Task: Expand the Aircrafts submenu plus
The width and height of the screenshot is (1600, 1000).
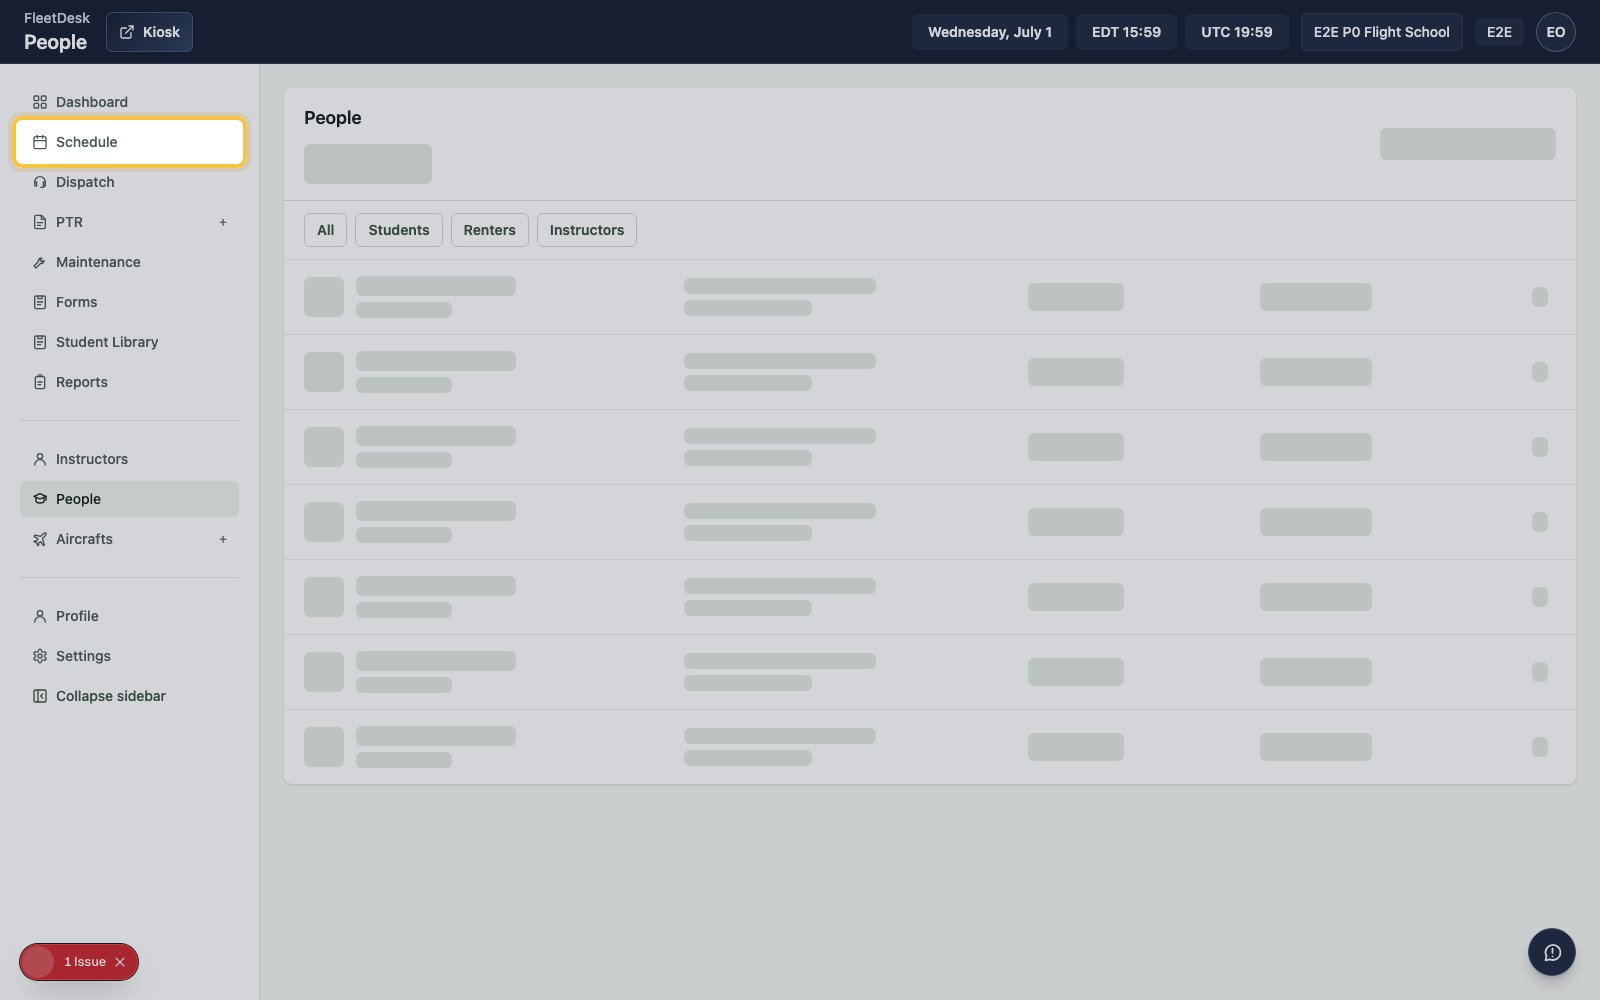Action: tap(223, 539)
